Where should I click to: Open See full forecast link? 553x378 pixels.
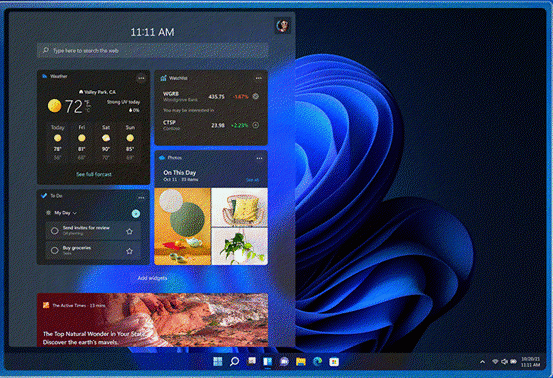coord(94,174)
